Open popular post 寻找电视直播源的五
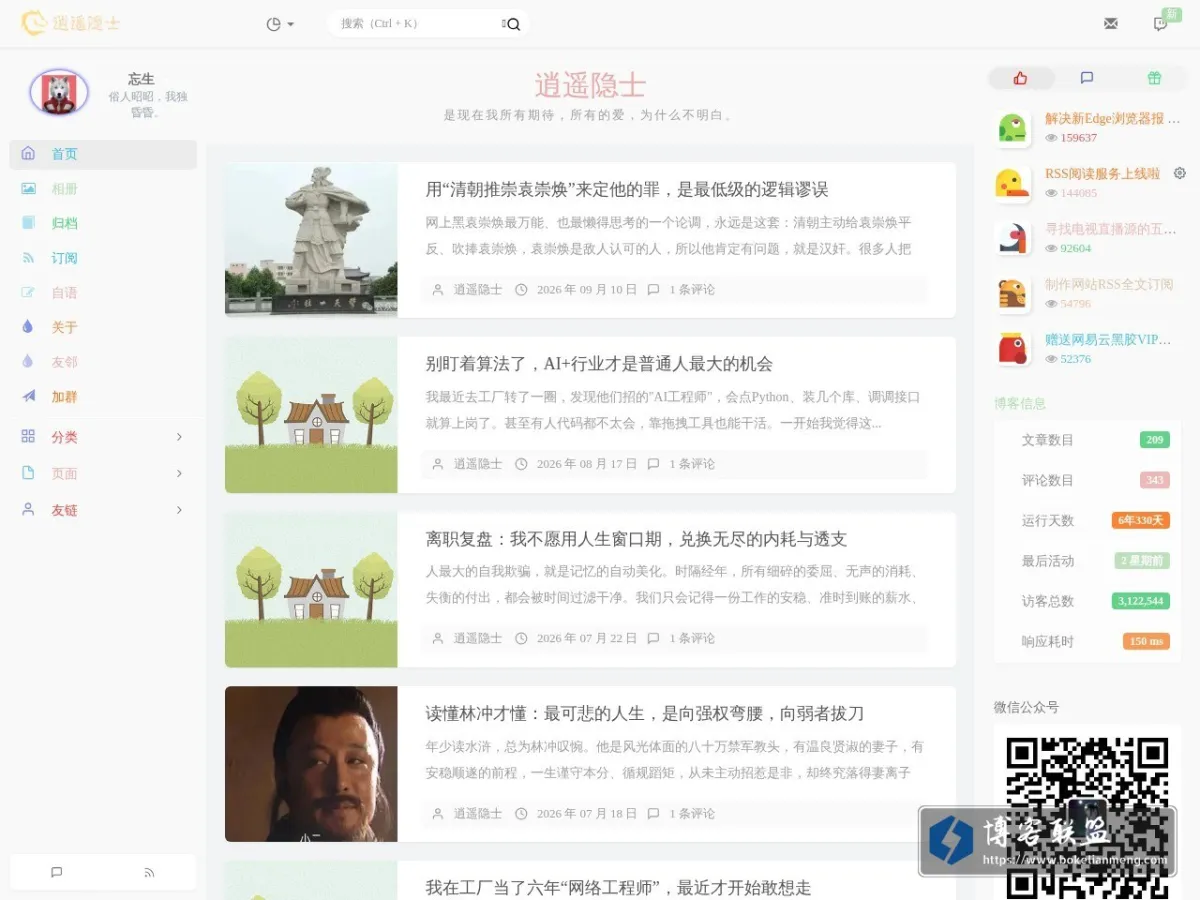The width and height of the screenshot is (1200, 900). click(1110, 229)
